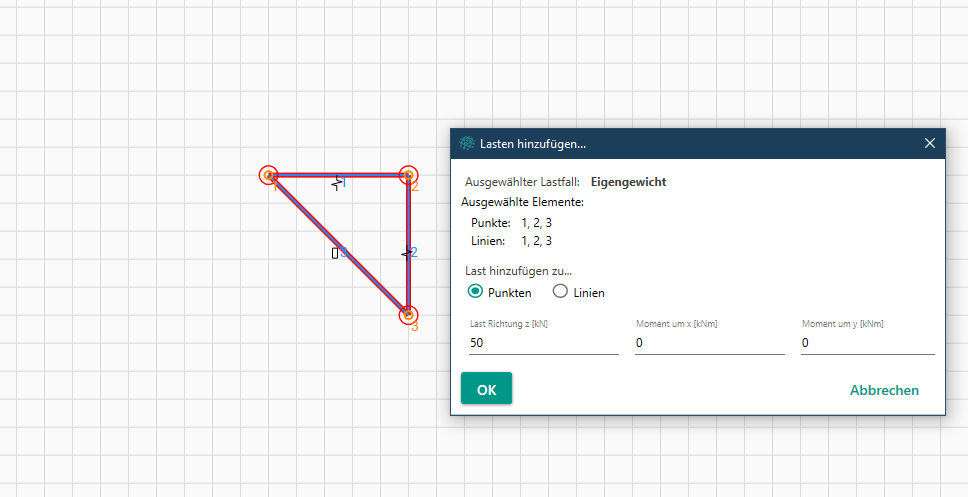Image resolution: width=968 pixels, height=497 pixels.
Task: Select node 1 circle at top-left corner
Action: (268, 176)
